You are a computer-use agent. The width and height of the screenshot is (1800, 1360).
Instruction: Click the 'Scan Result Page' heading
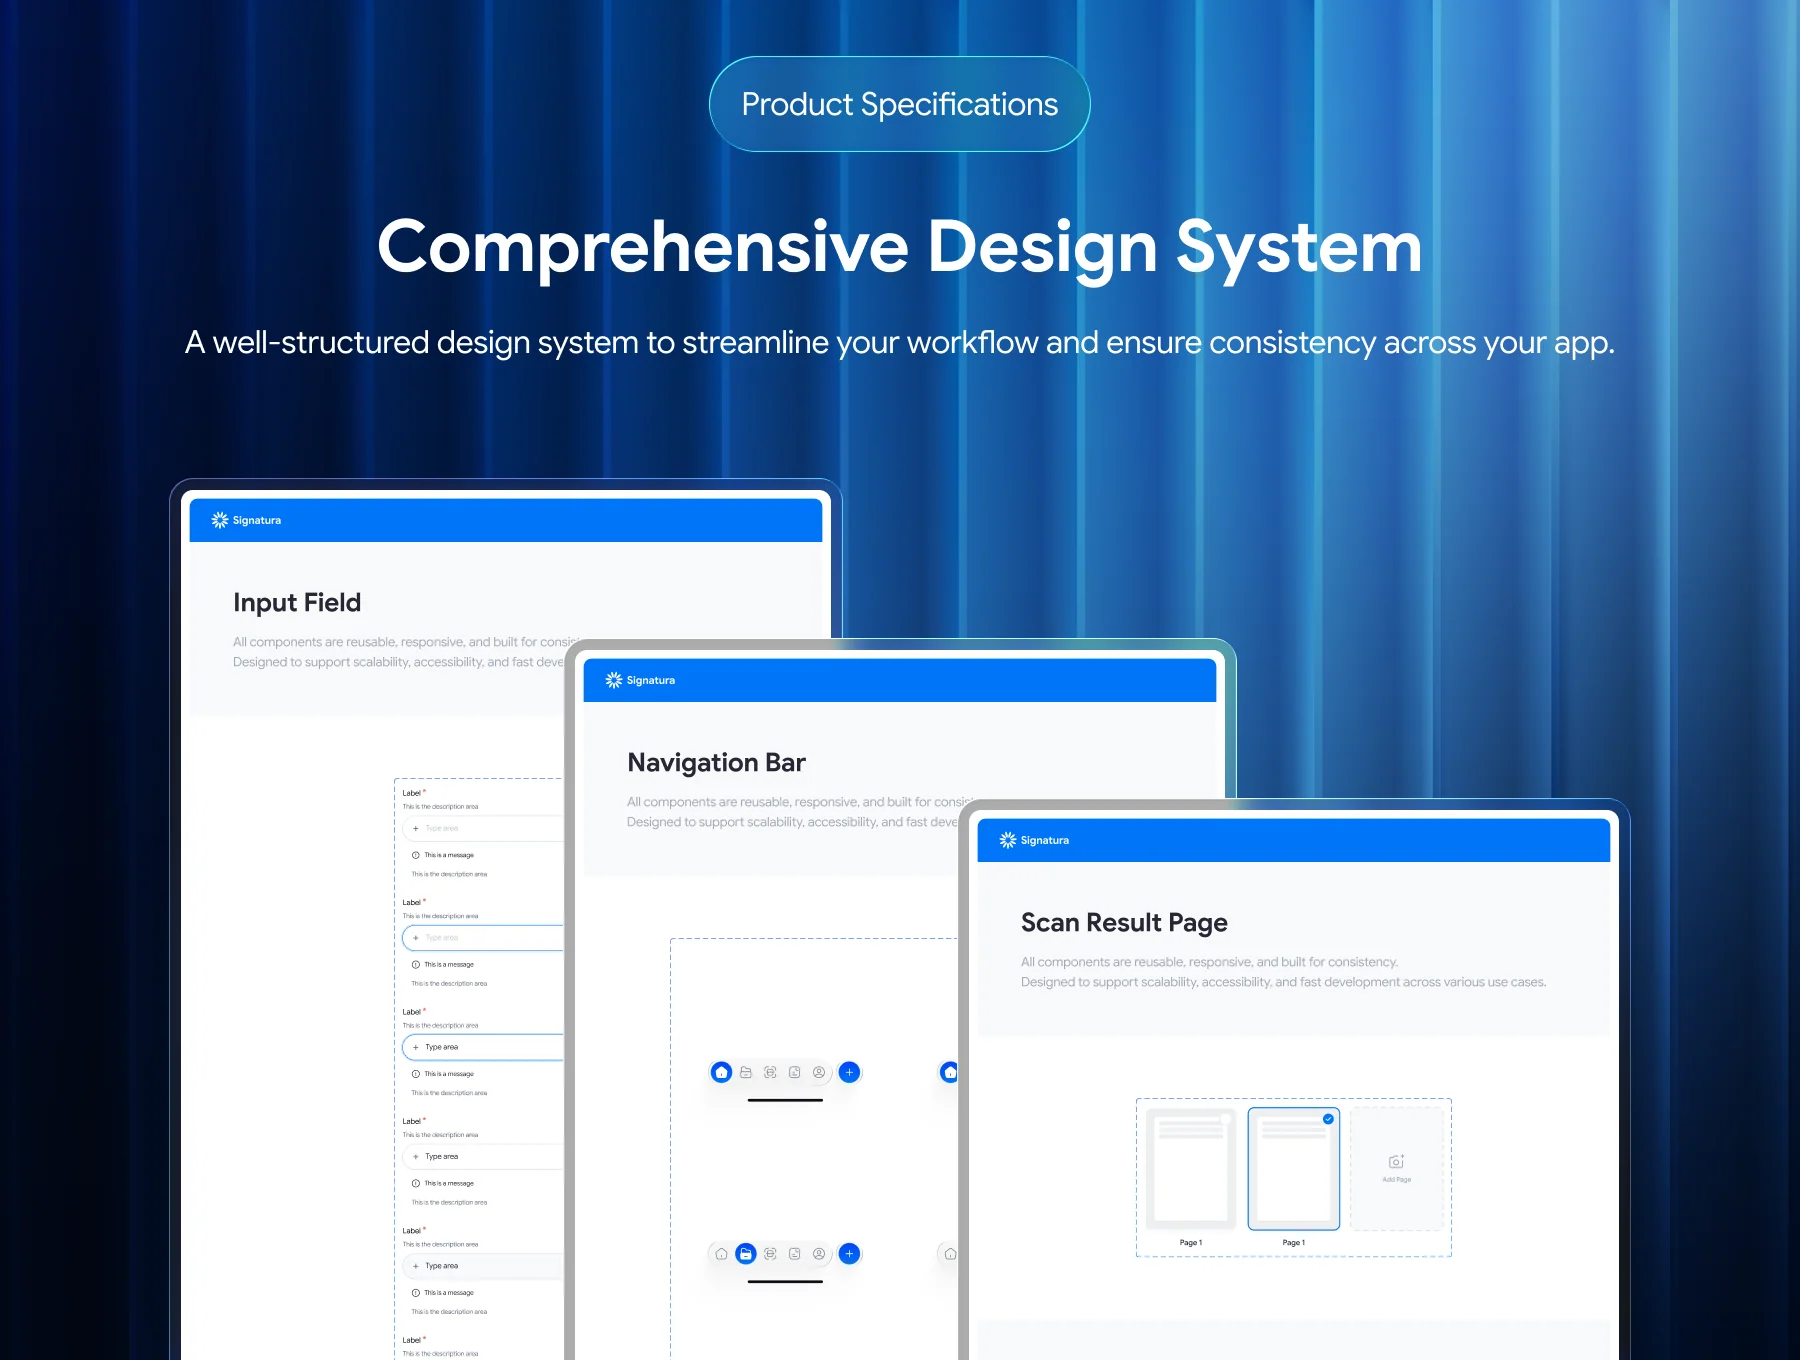click(x=1124, y=923)
